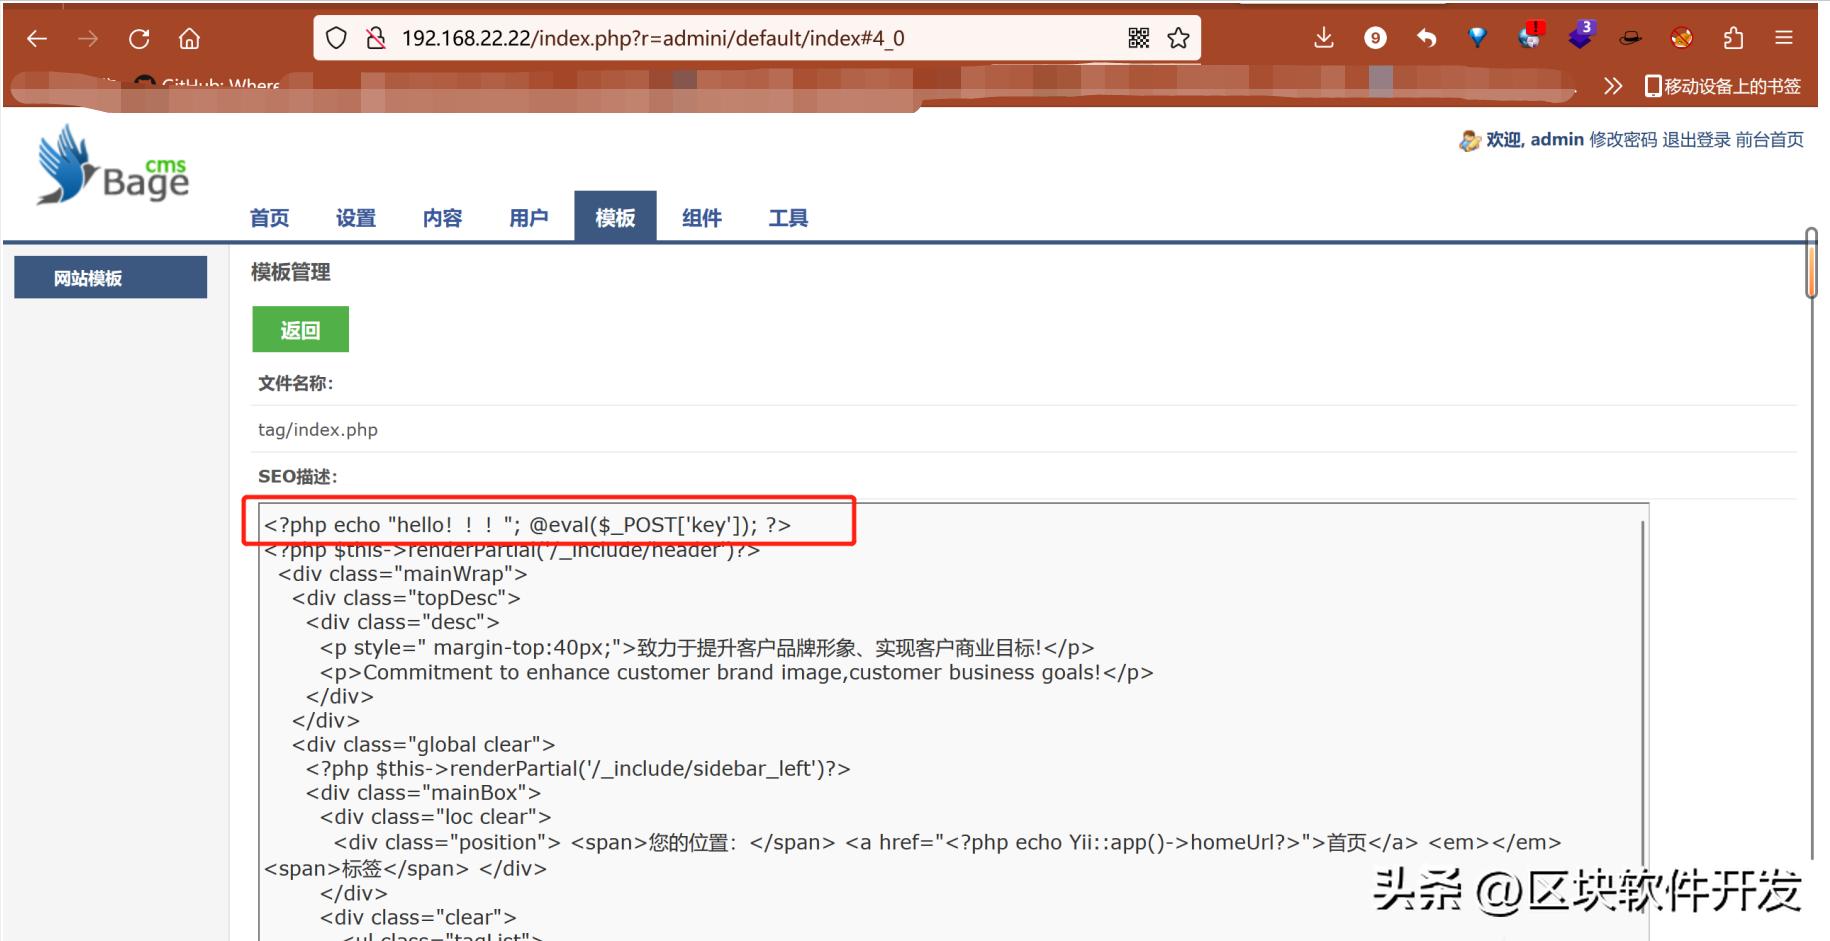The height and width of the screenshot is (941, 1830).
Task: Open the browser hamburger menu
Action: tap(1784, 38)
